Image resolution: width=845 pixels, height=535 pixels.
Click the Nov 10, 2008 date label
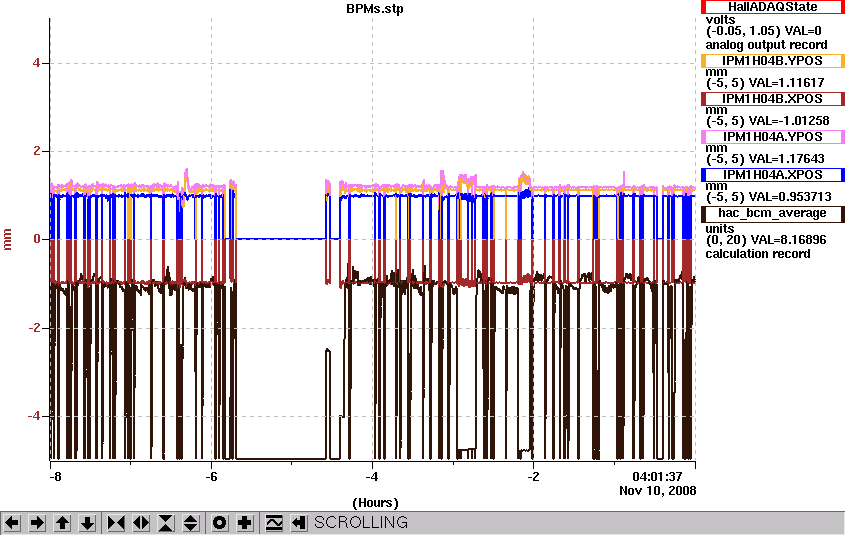(657, 491)
